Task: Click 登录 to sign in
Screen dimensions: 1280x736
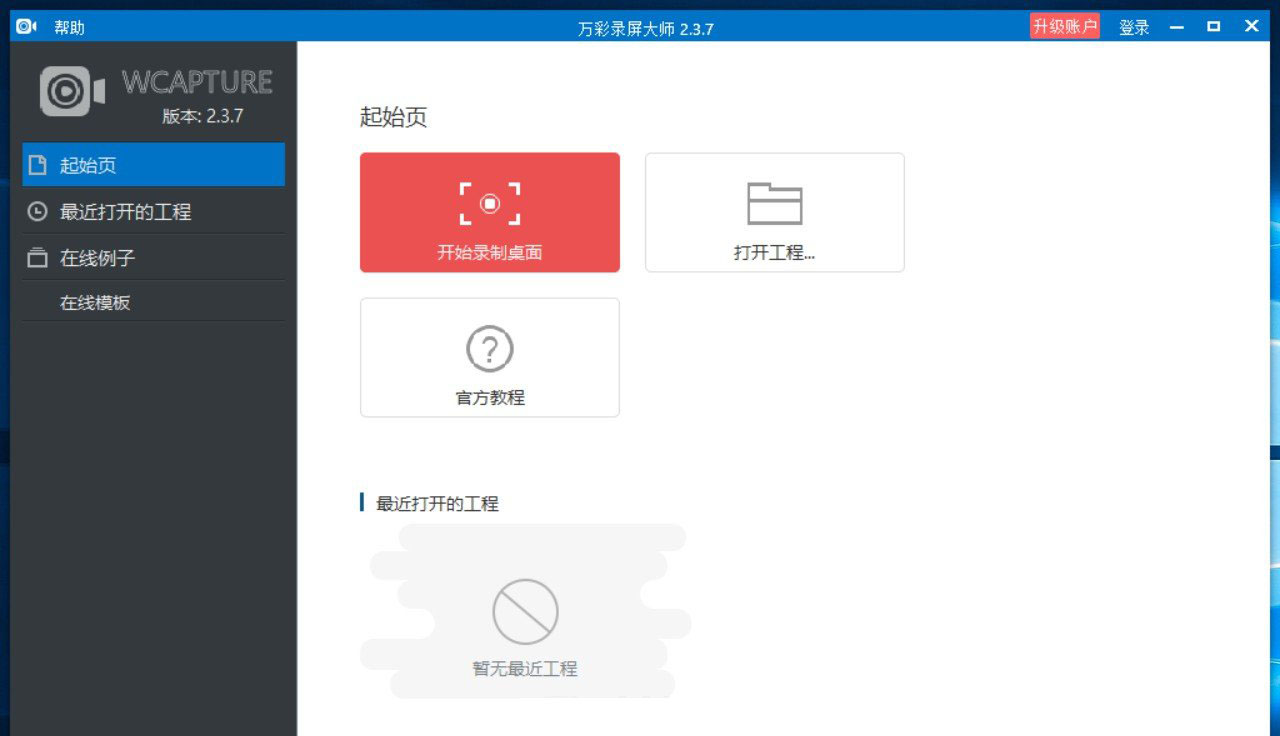Action: tap(1134, 28)
